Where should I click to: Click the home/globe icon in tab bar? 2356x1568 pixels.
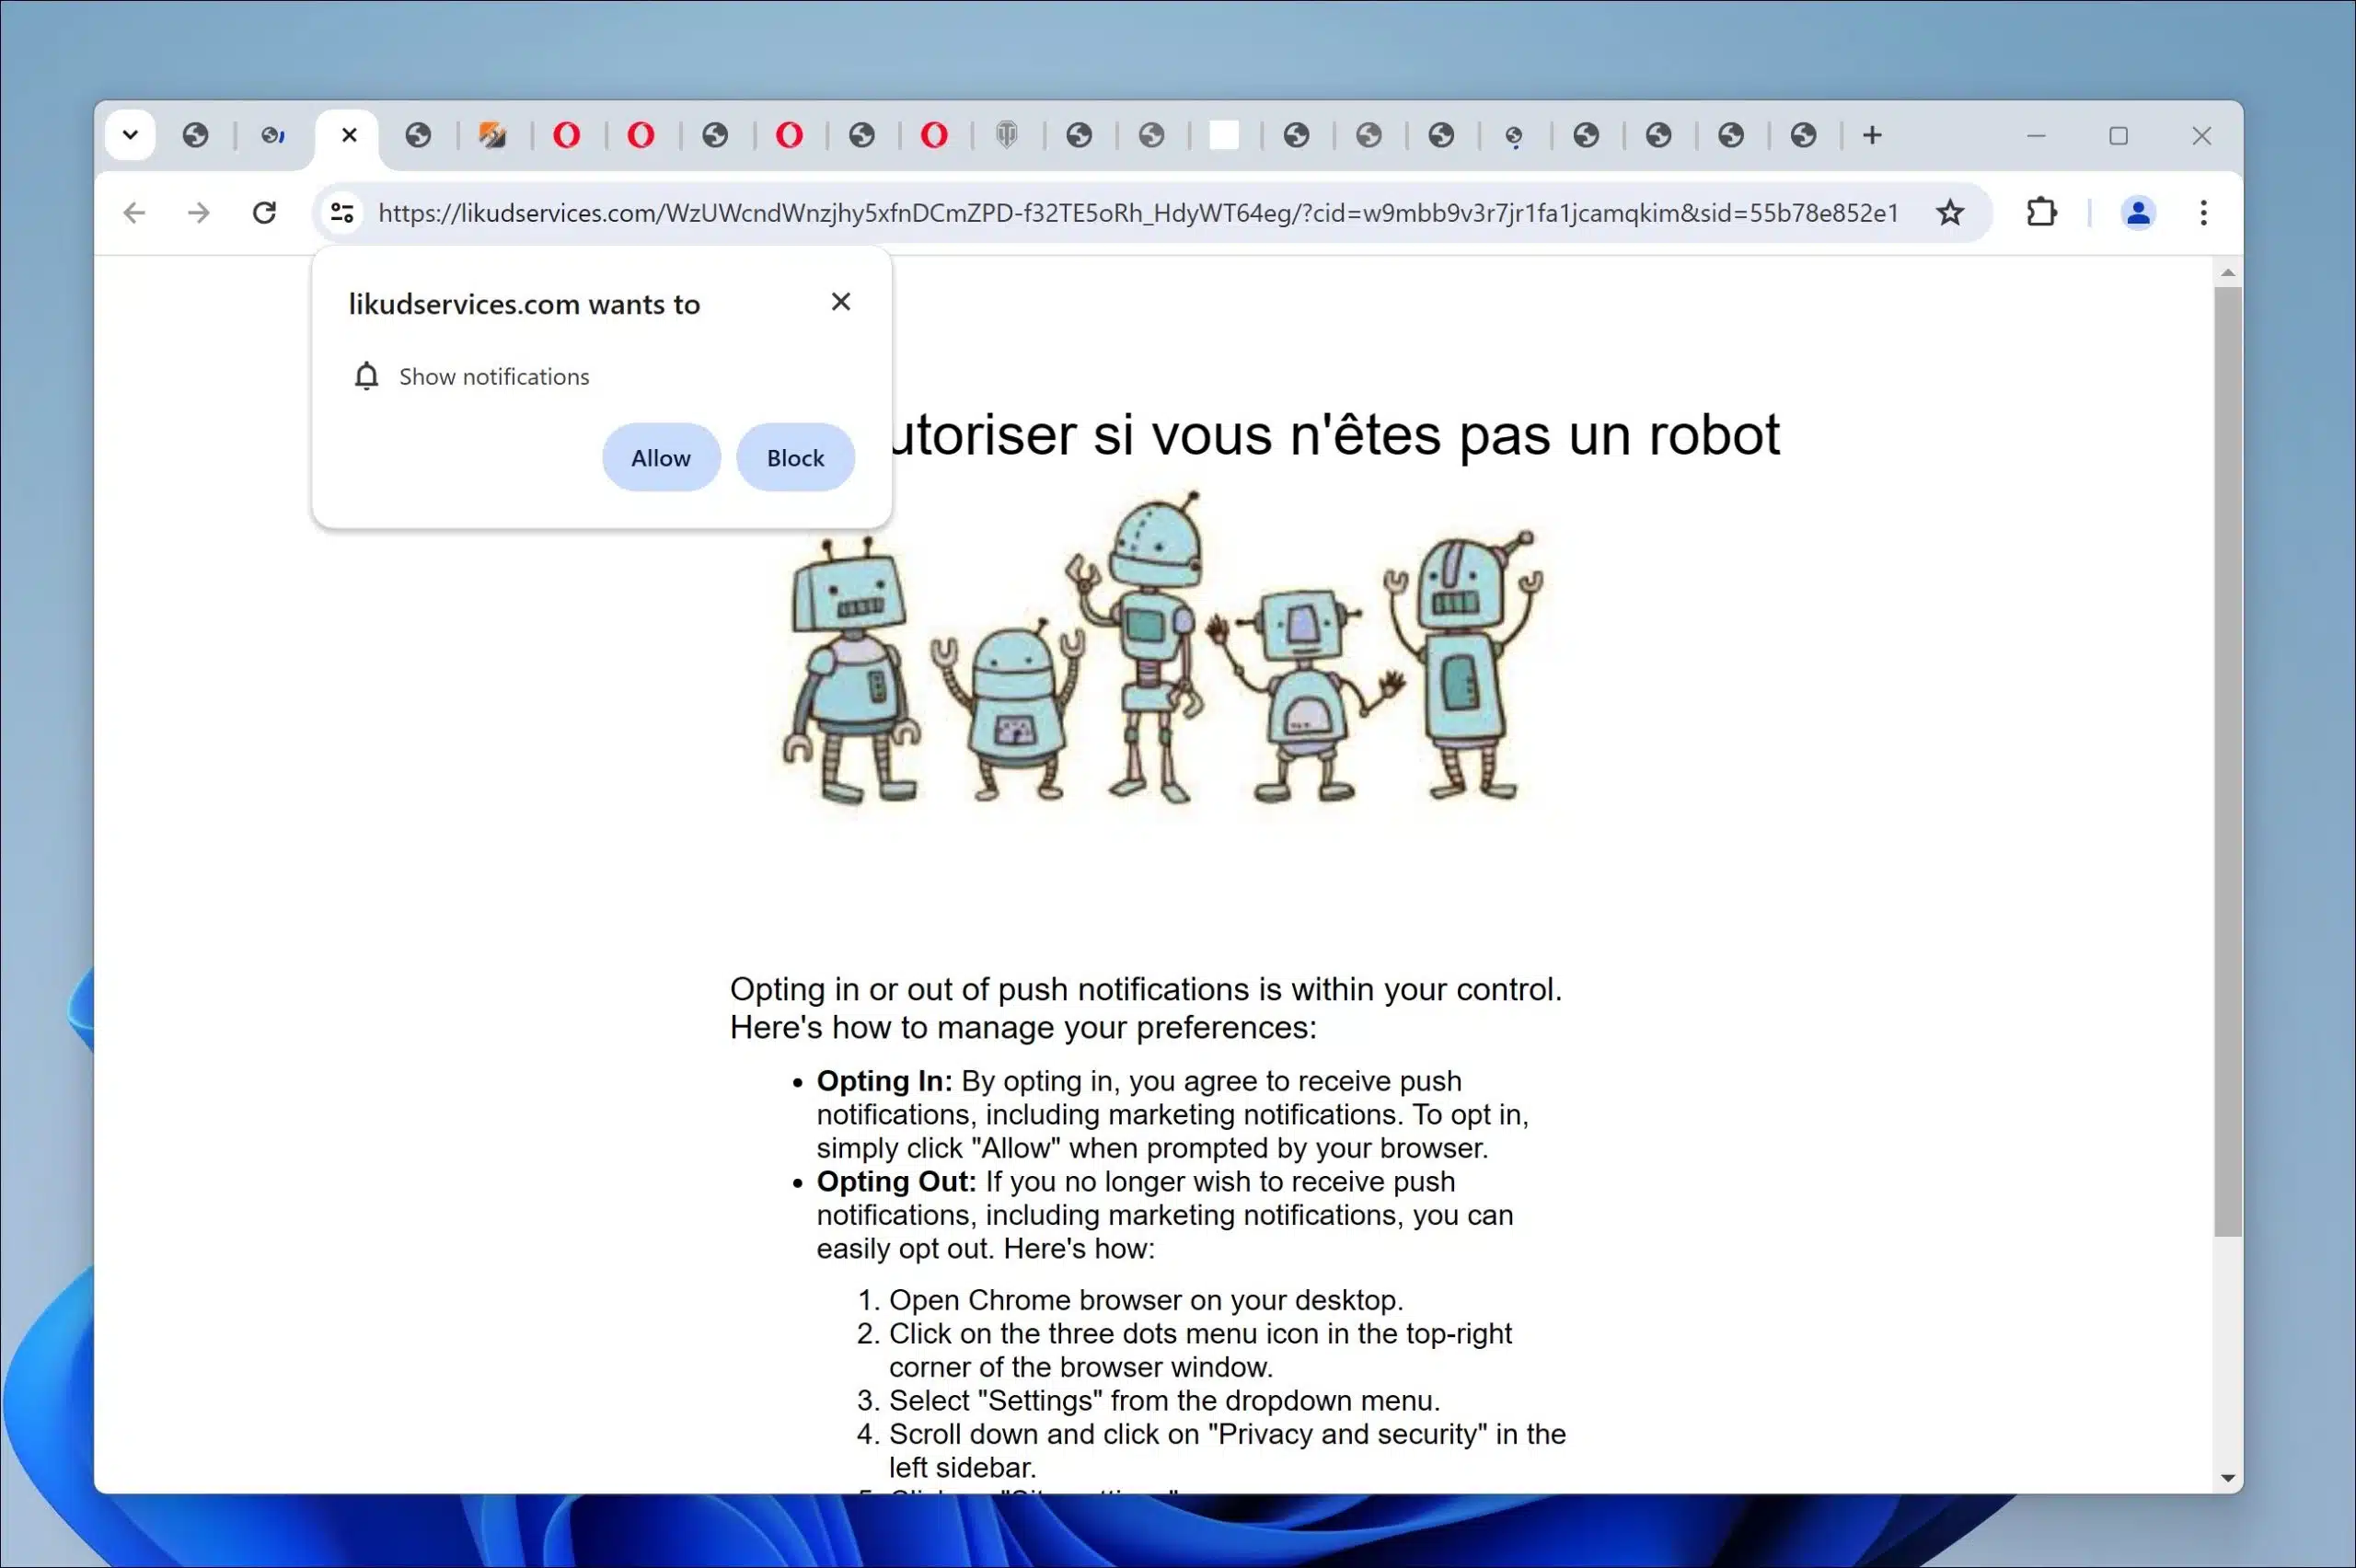pyautogui.click(x=196, y=134)
